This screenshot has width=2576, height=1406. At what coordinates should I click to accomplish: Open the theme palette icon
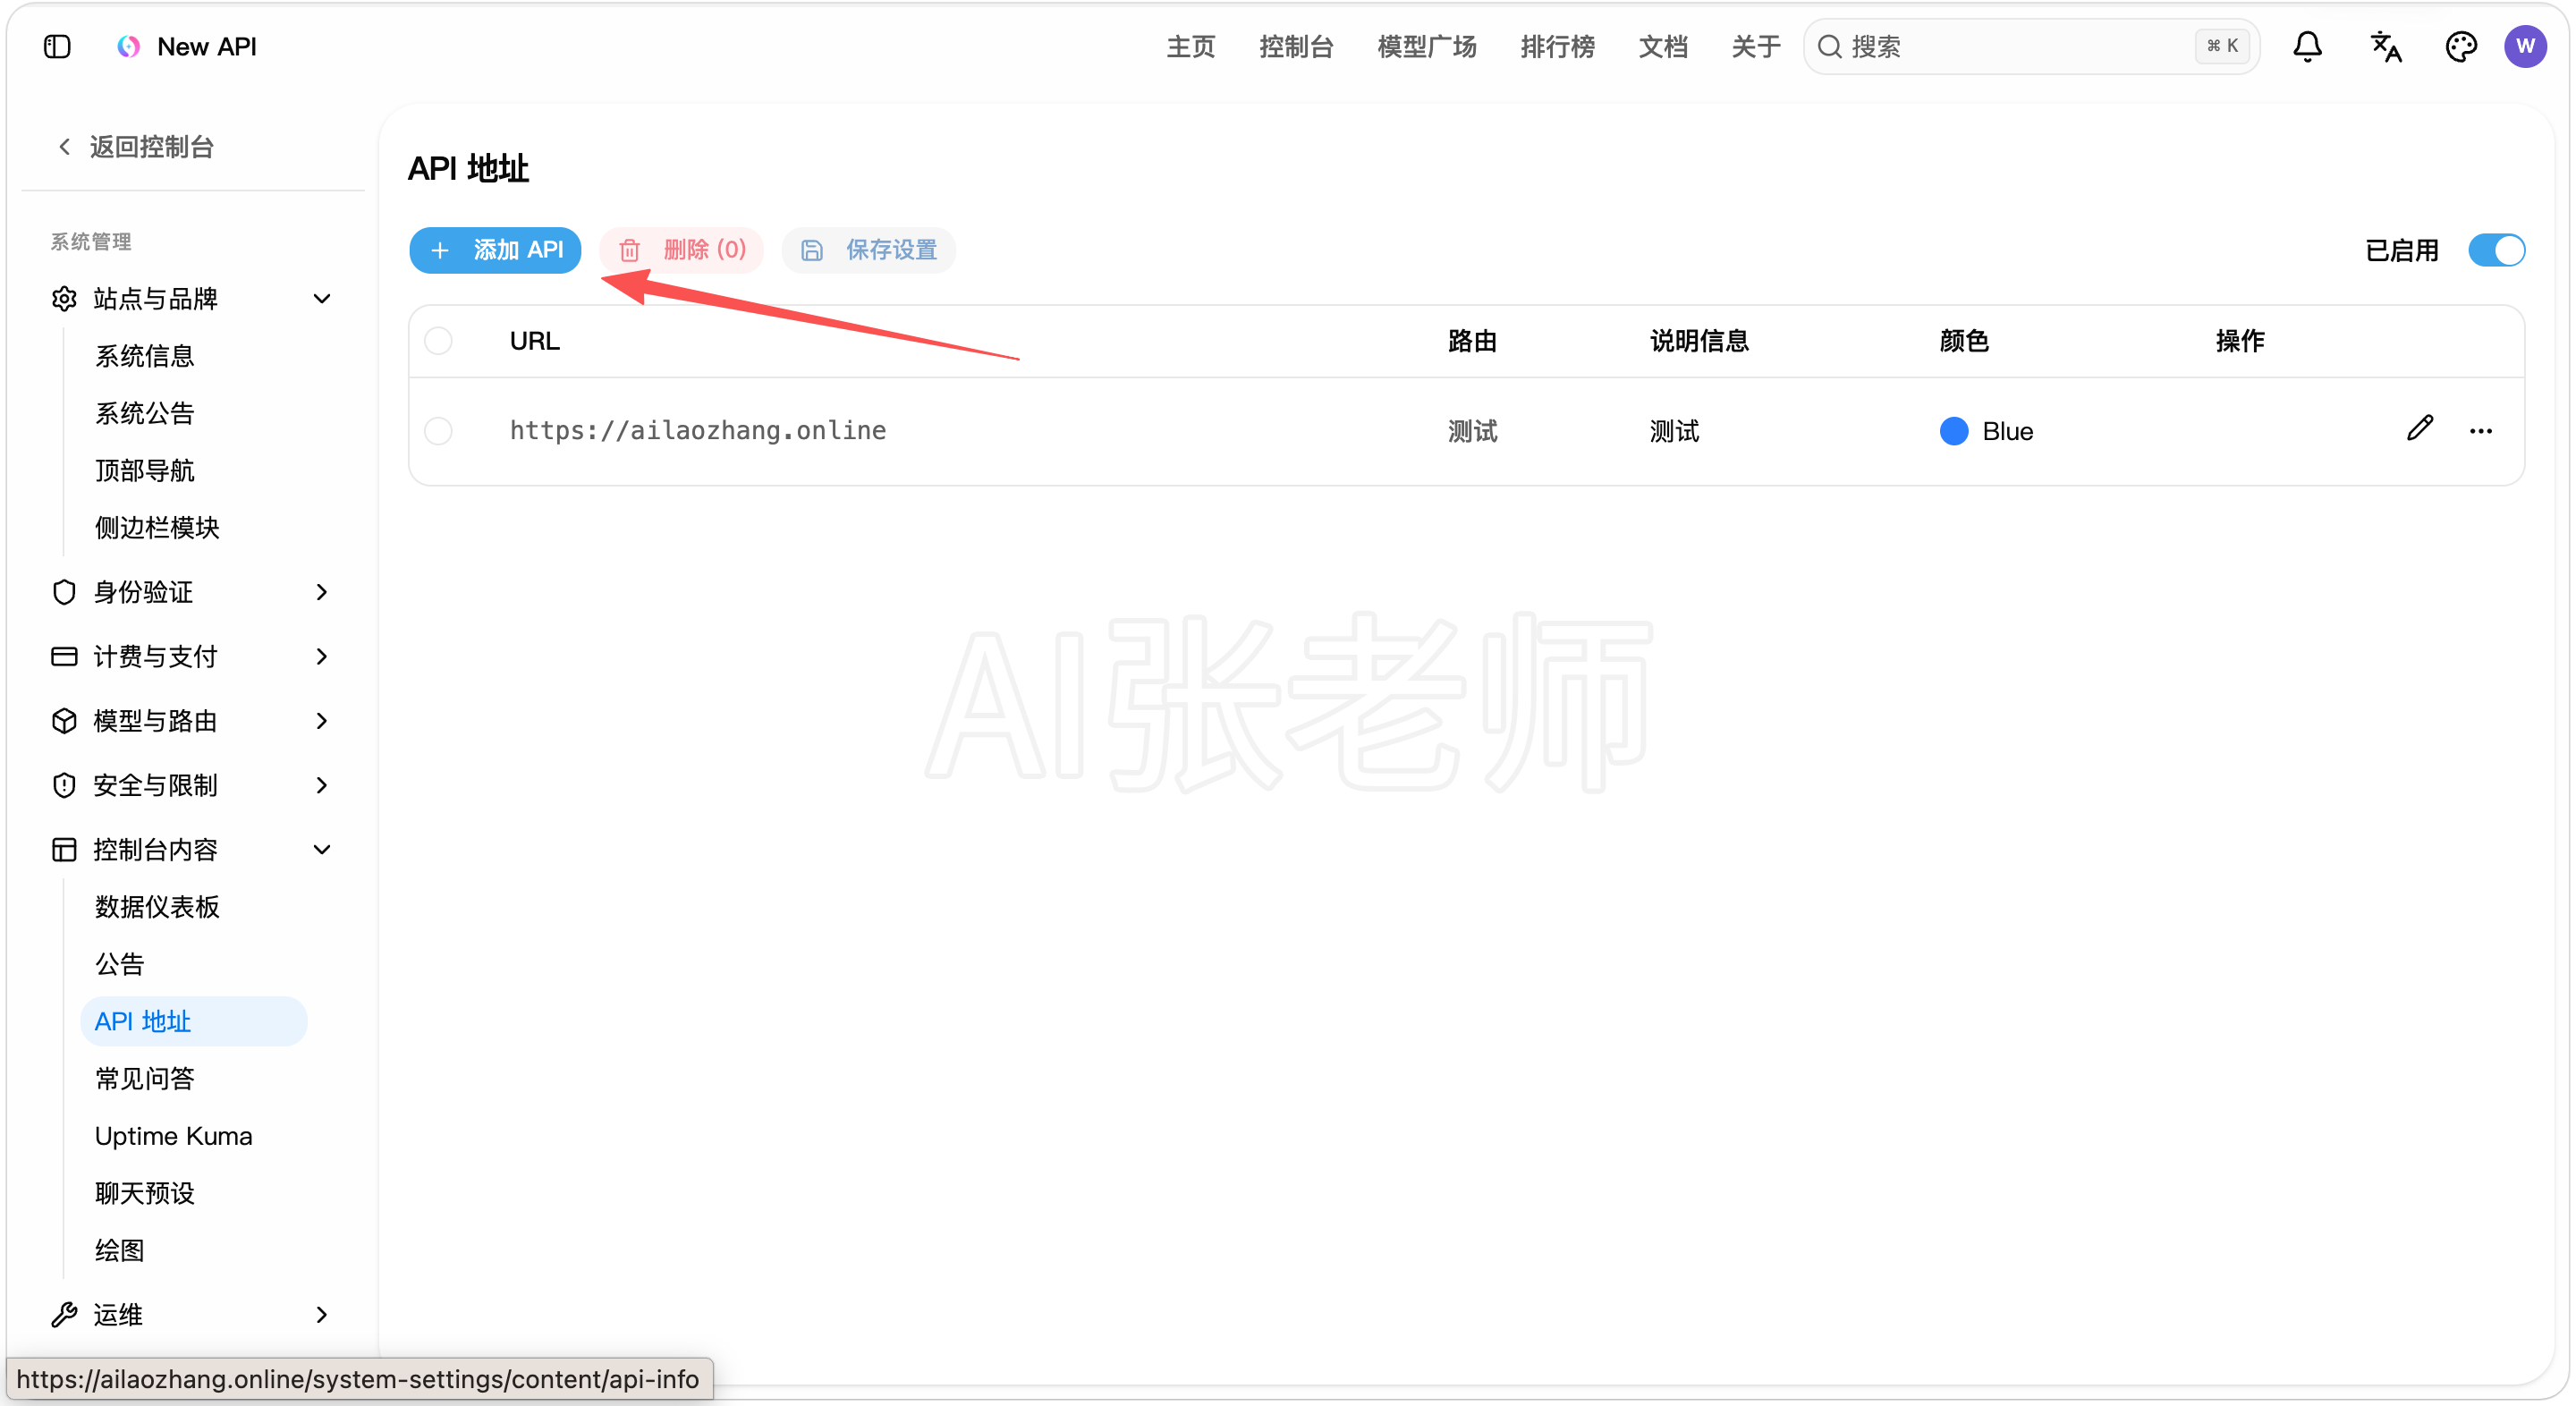tap(2461, 46)
